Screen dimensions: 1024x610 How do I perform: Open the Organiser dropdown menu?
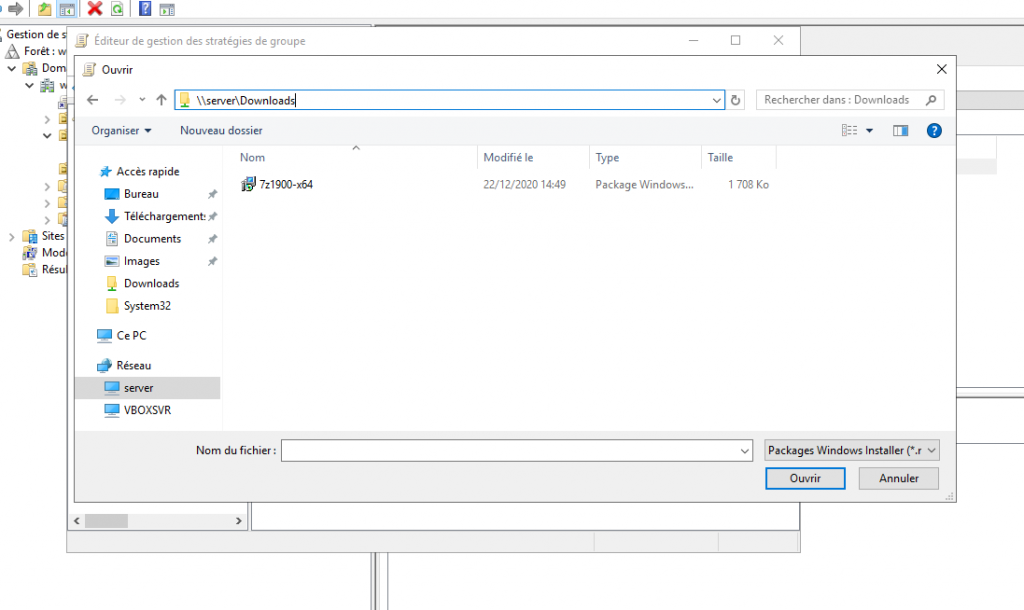[x=121, y=130]
